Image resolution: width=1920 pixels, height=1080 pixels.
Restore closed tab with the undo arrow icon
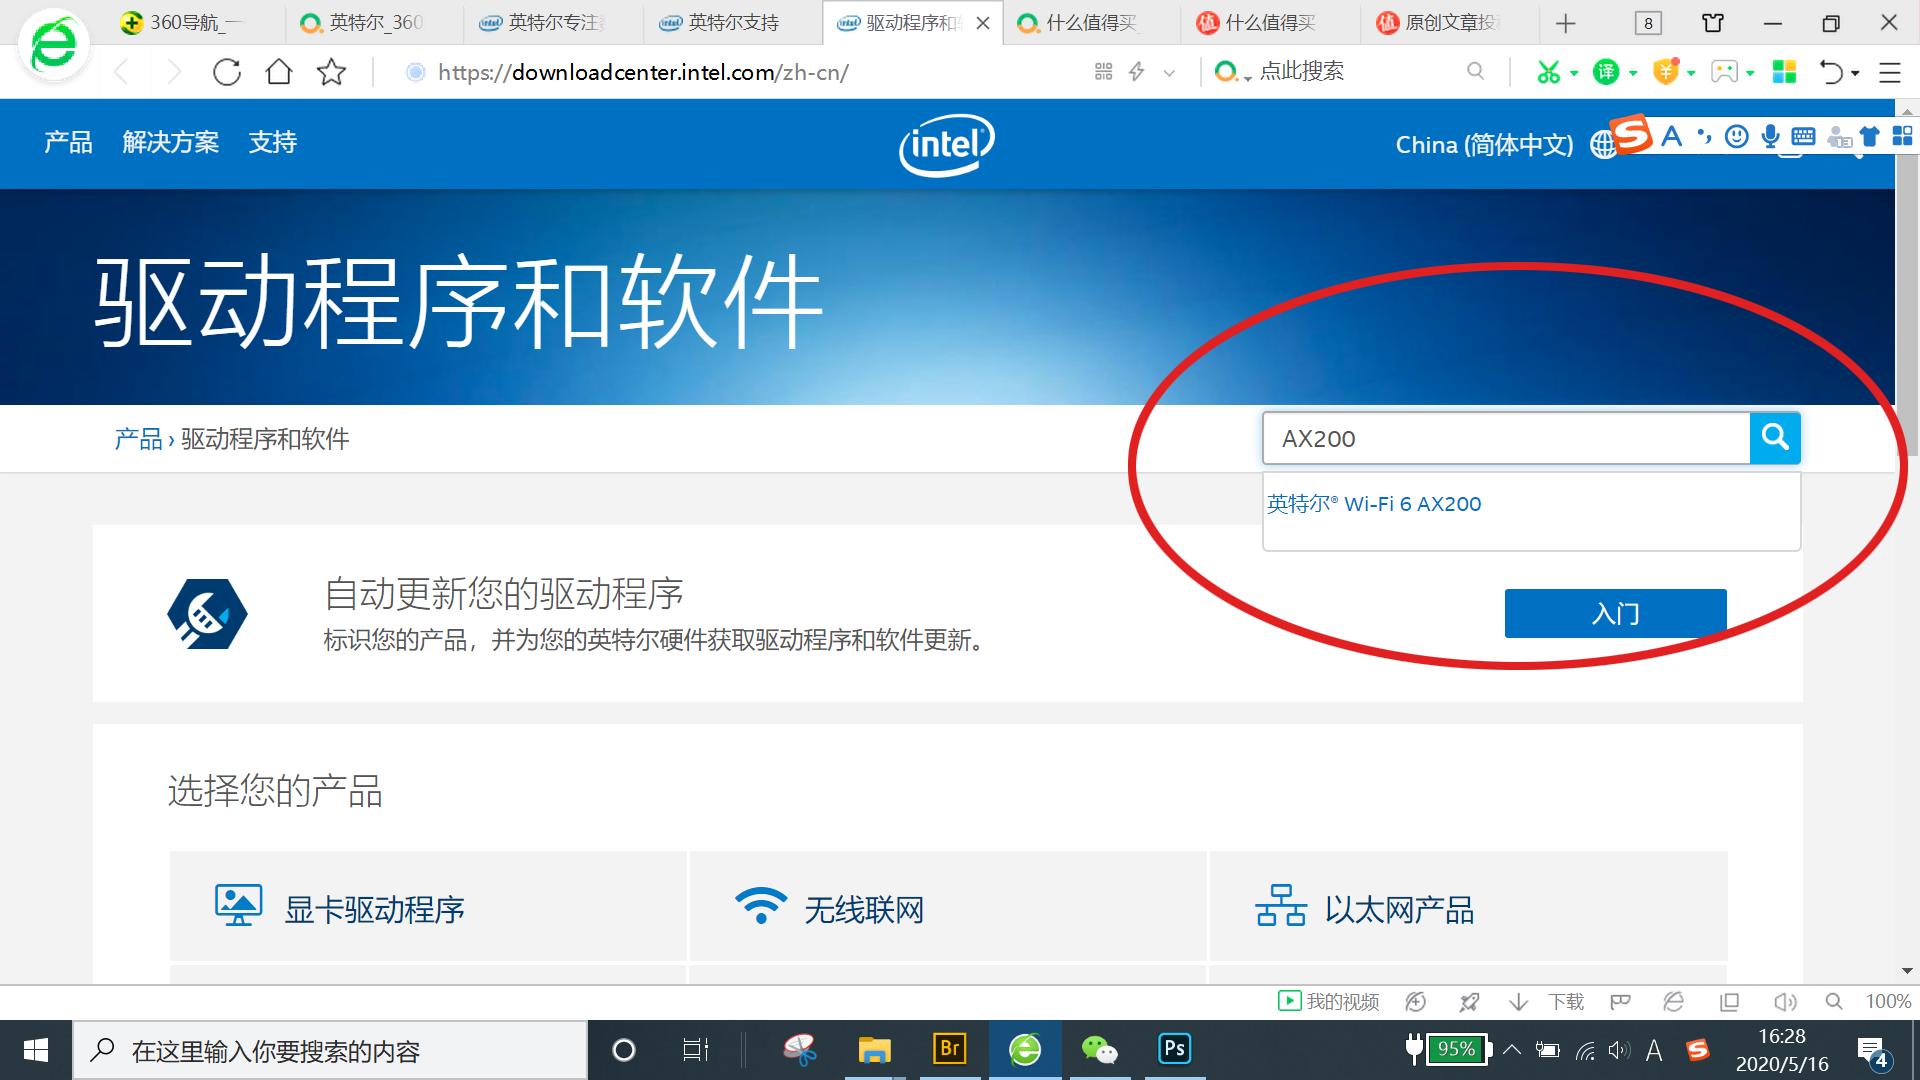(x=1830, y=72)
